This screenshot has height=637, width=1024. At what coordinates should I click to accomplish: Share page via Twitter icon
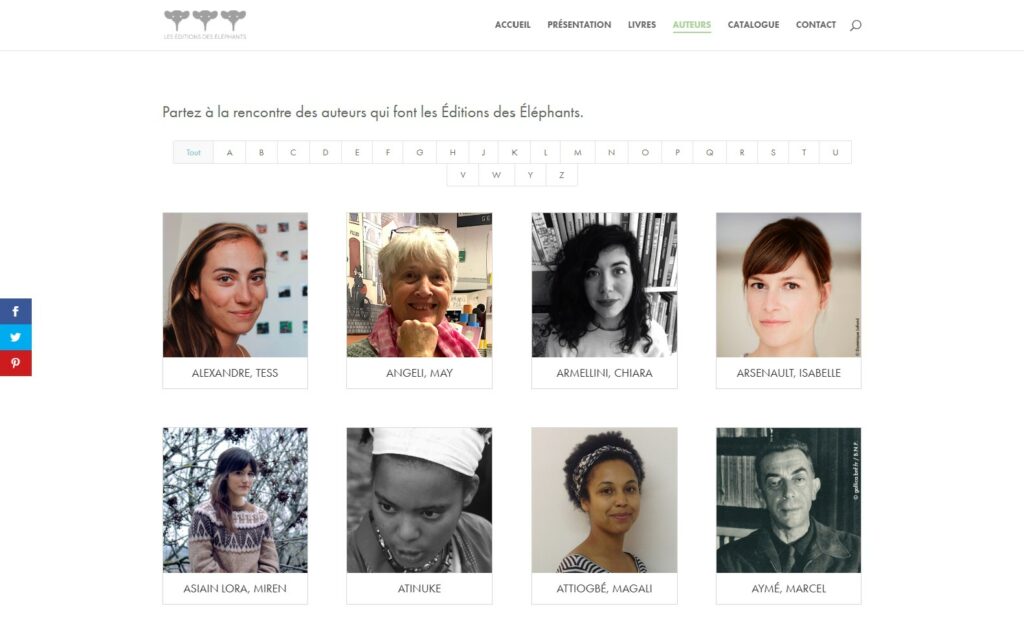[16, 337]
